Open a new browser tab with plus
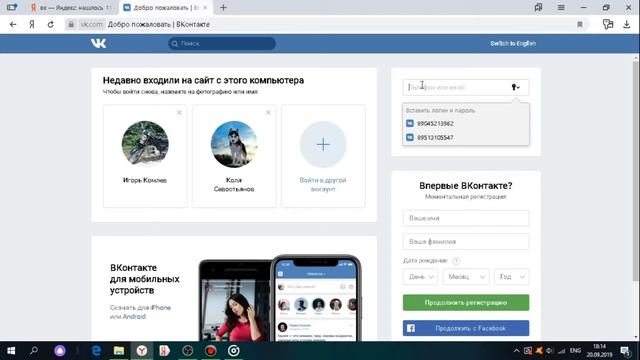 [223, 7]
